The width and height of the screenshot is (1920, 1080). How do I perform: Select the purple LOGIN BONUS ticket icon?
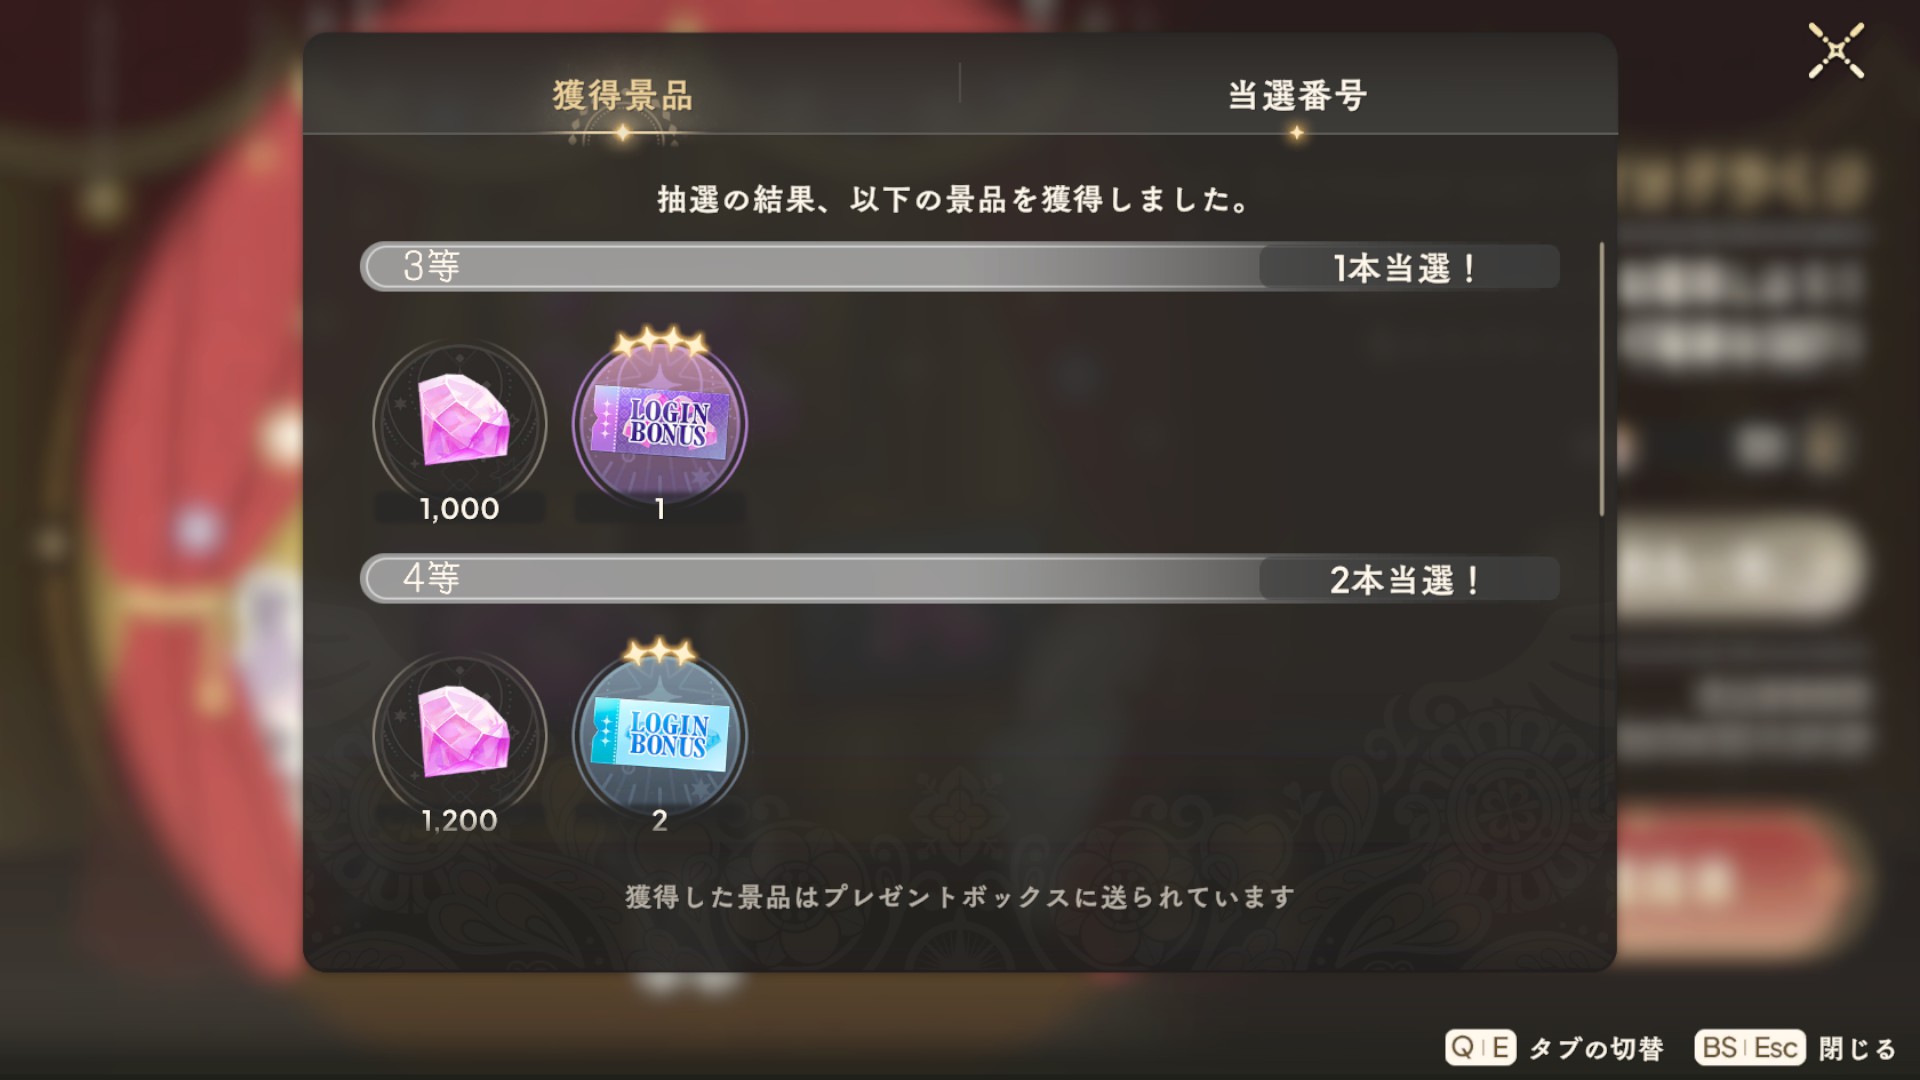point(660,425)
